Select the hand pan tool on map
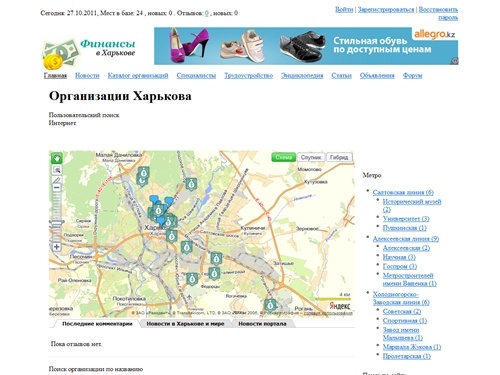 (x=57, y=158)
